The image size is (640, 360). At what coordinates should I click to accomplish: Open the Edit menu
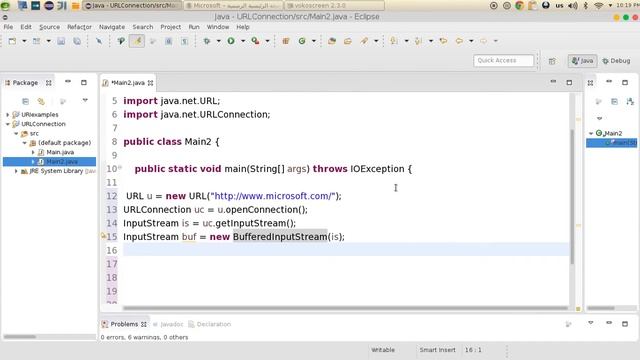26,27
